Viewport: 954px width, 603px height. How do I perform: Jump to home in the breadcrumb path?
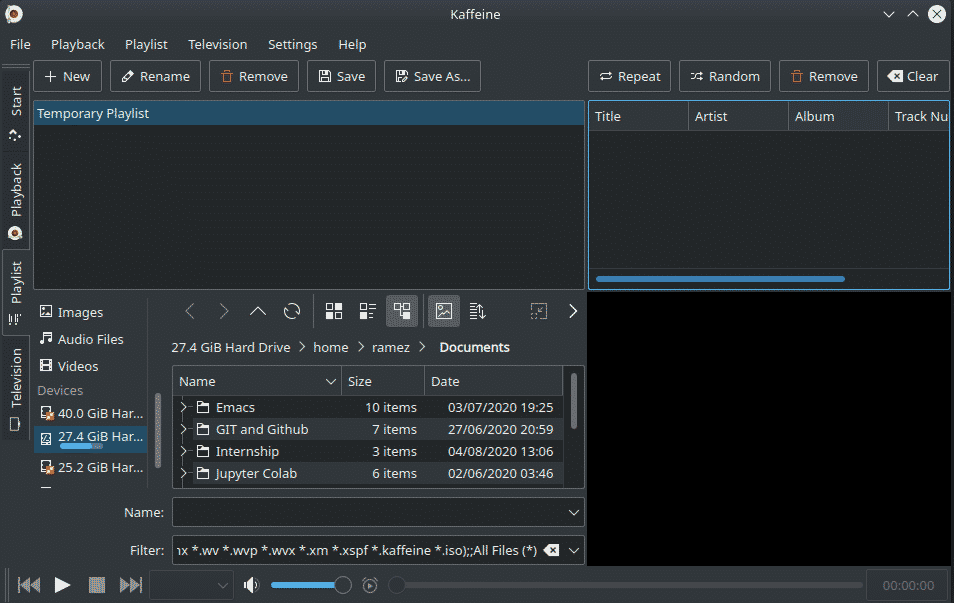331,347
